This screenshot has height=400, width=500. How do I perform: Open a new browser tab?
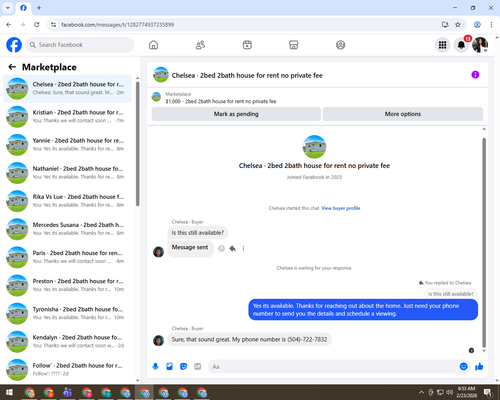[39, 8]
